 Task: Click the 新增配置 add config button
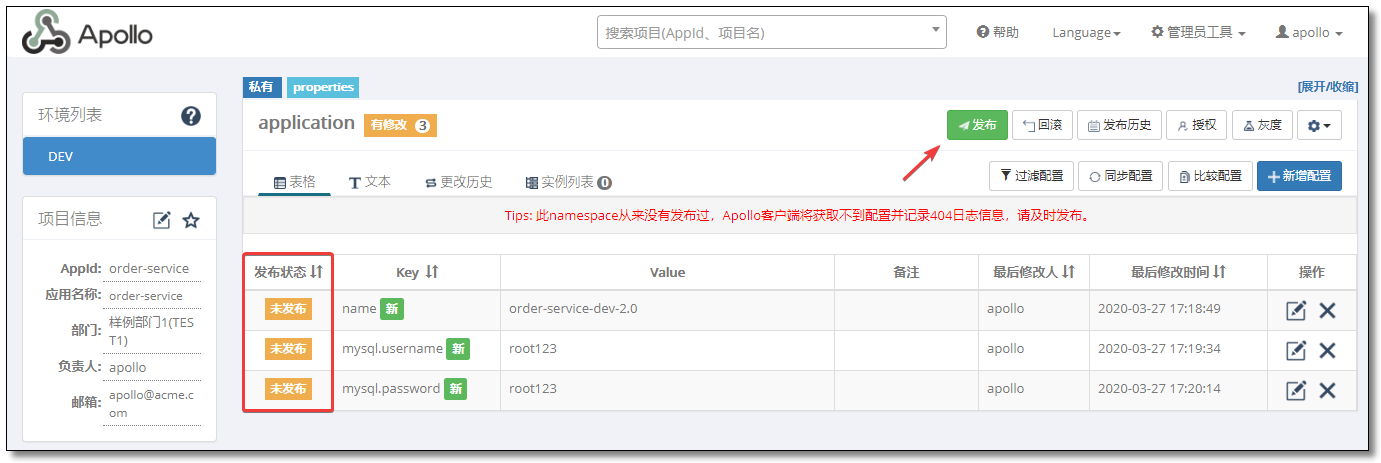pyautogui.click(x=1299, y=175)
